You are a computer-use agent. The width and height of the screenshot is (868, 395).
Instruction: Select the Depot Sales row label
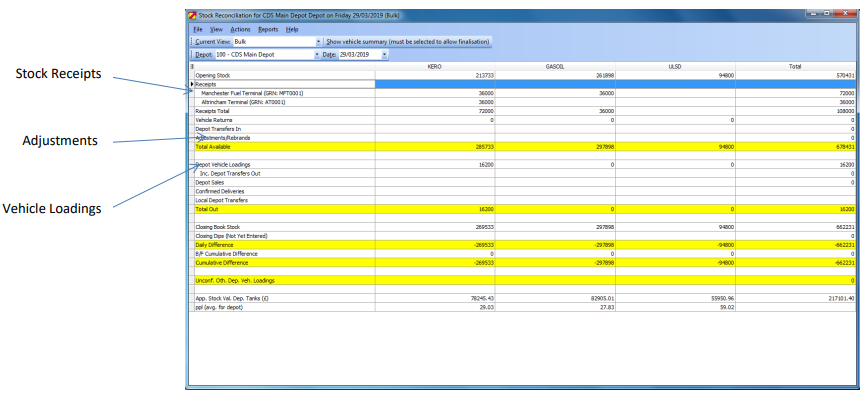click(x=209, y=182)
